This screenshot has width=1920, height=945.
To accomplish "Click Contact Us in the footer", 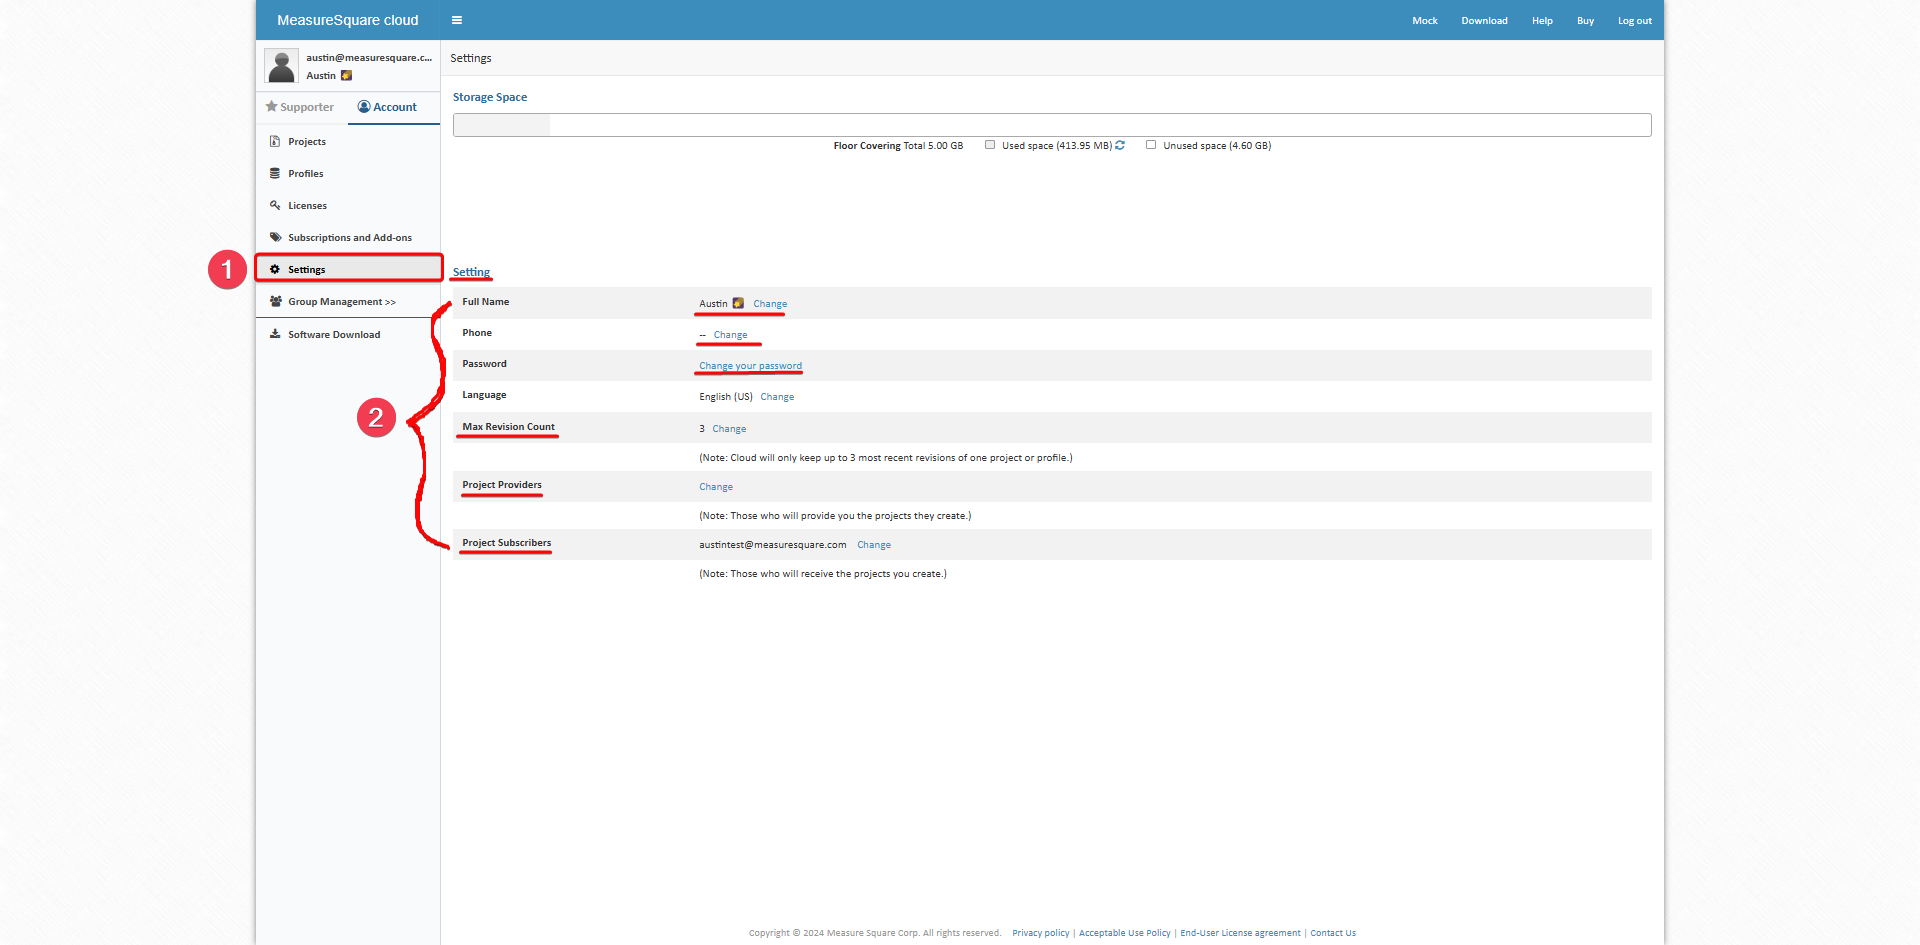I will (x=1333, y=933).
